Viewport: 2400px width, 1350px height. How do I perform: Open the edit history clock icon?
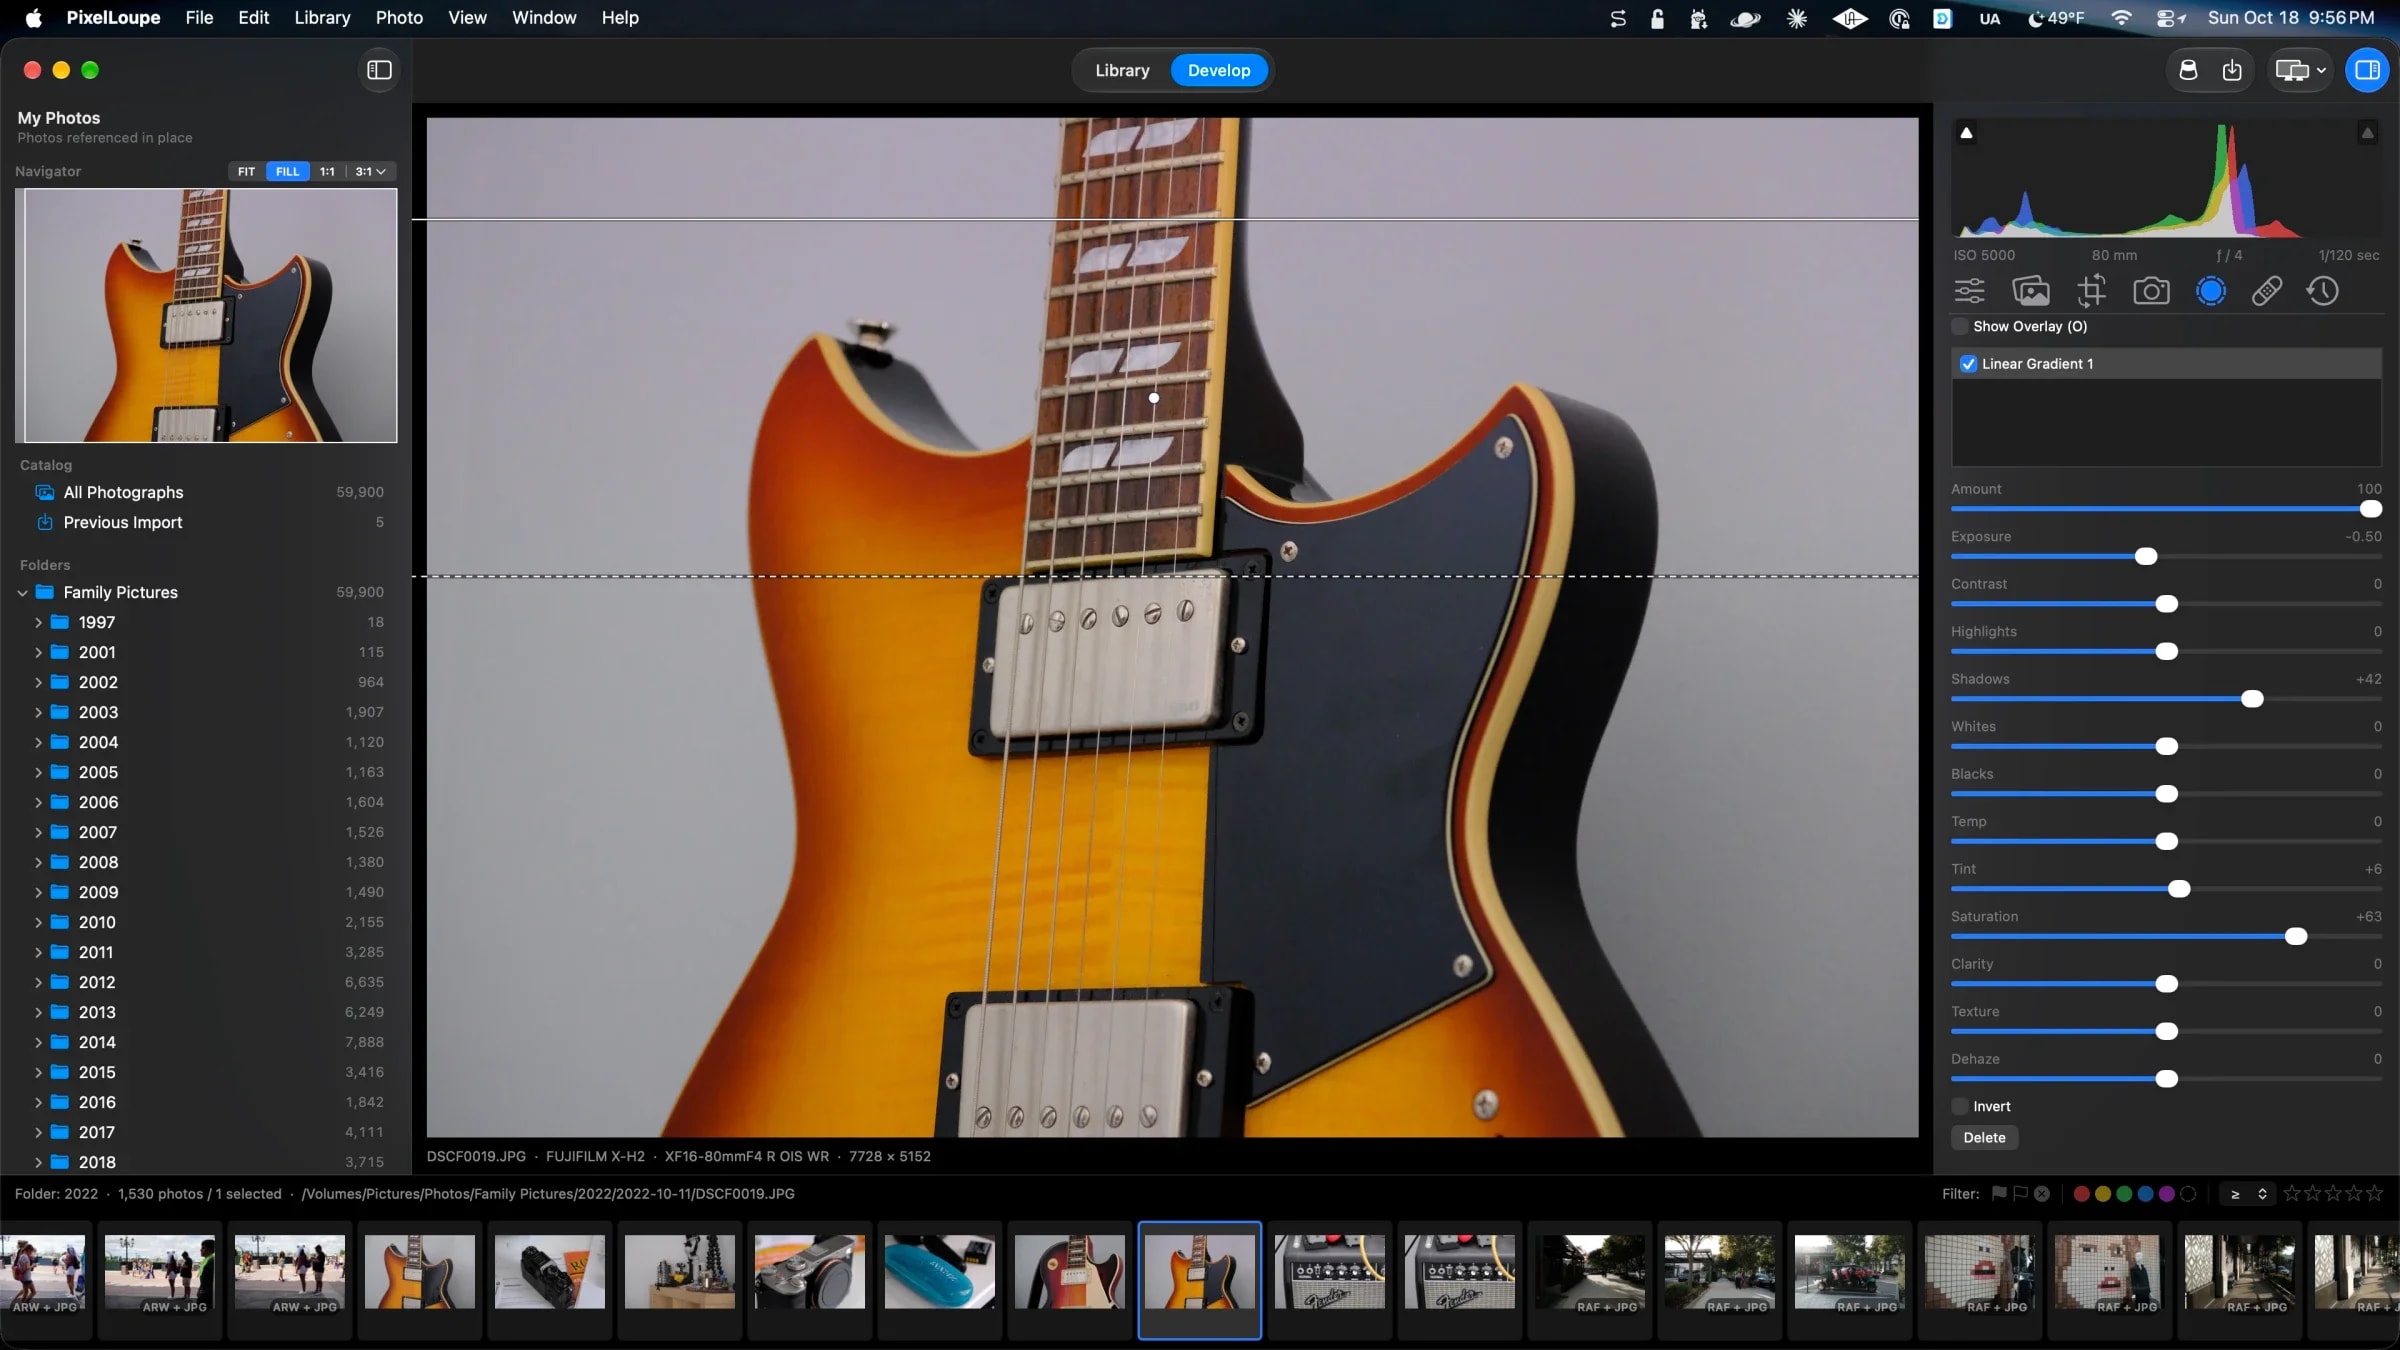point(2322,291)
